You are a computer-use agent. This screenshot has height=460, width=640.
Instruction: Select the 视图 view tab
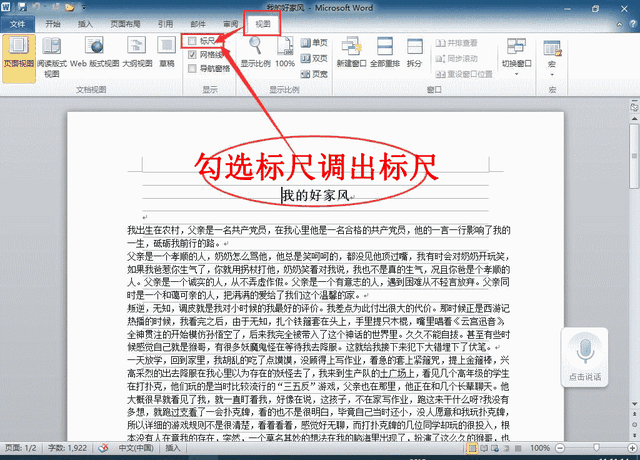click(x=263, y=24)
